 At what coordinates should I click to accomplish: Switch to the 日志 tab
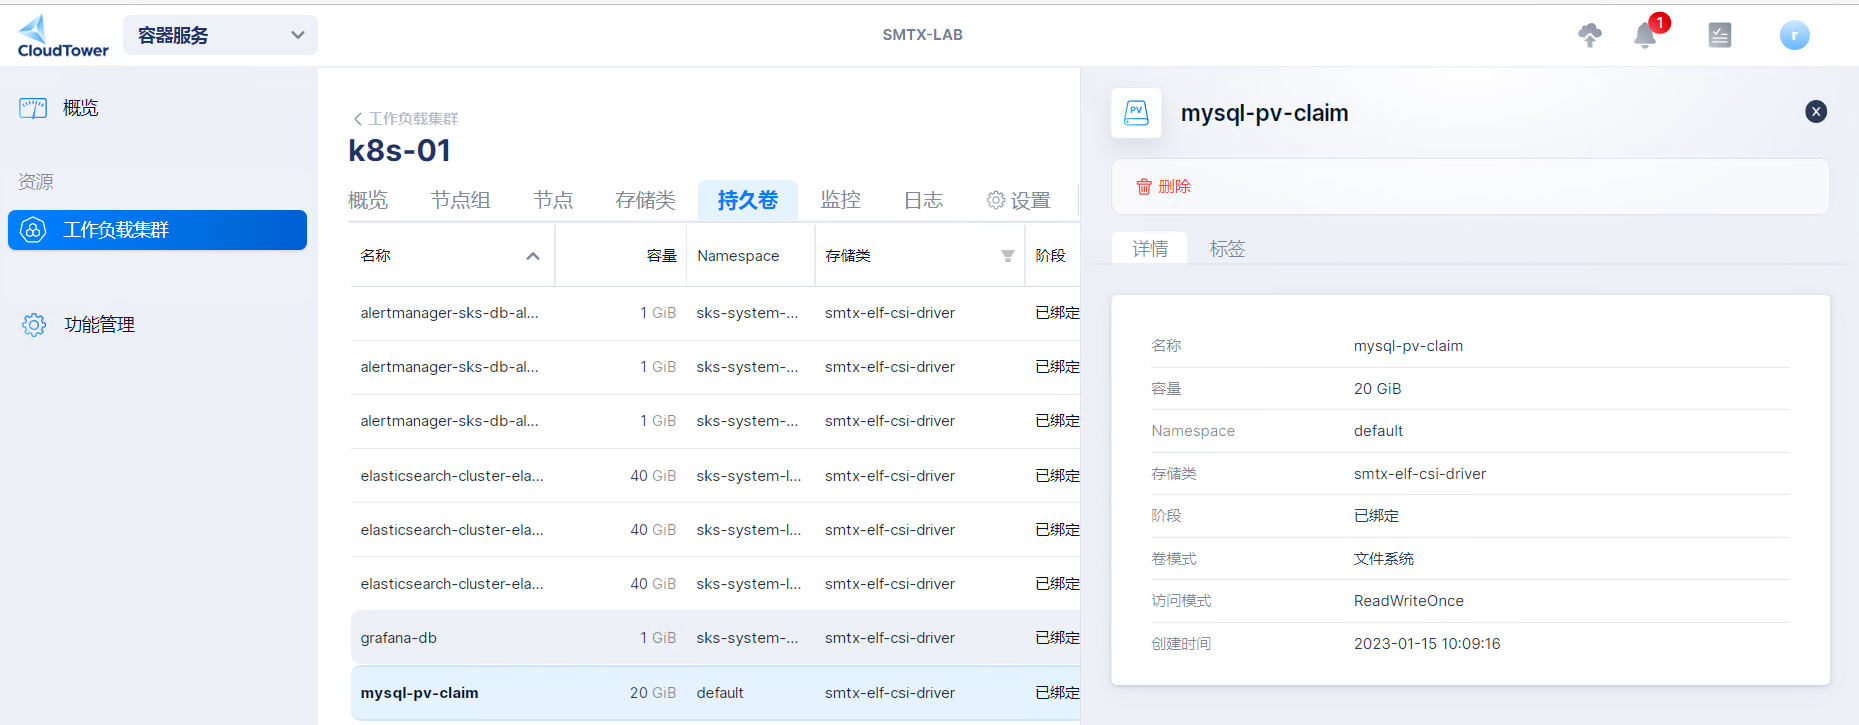[x=924, y=200]
